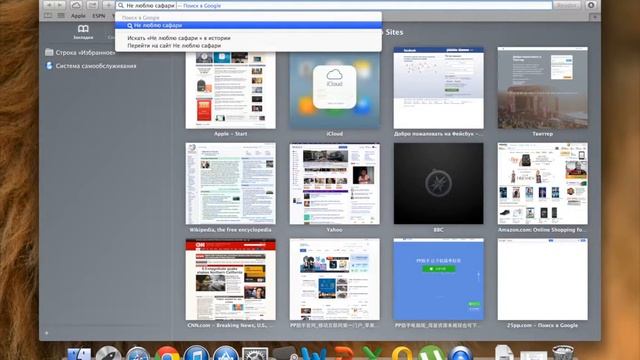Open System Preferences gear in Dock

point(255,353)
